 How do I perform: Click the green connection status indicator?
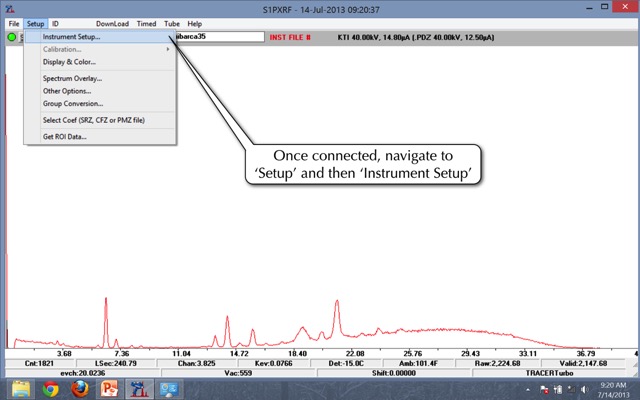click(x=11, y=37)
